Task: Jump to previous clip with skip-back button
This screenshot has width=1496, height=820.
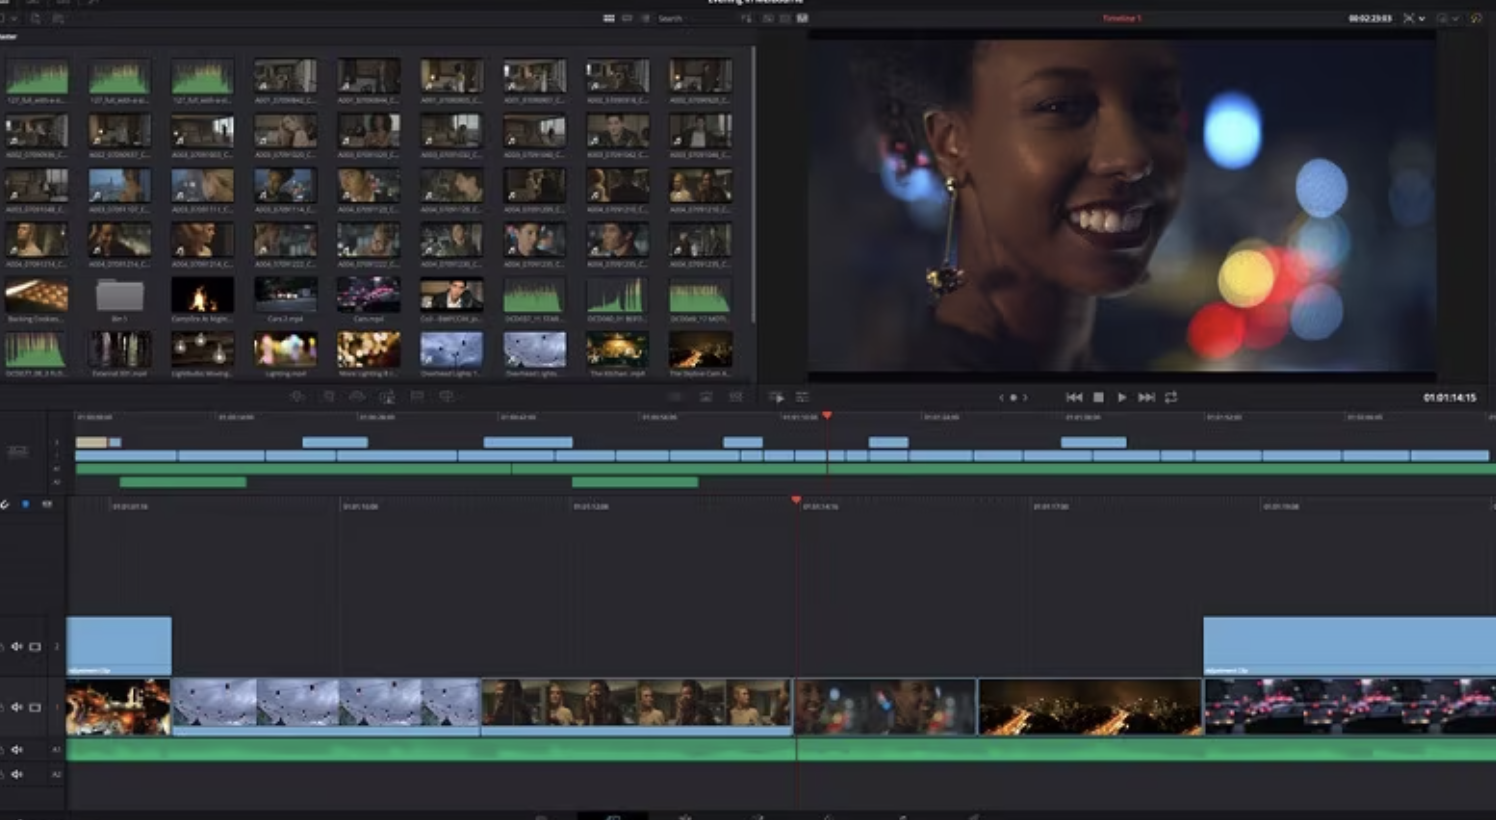Action: pyautogui.click(x=1074, y=397)
